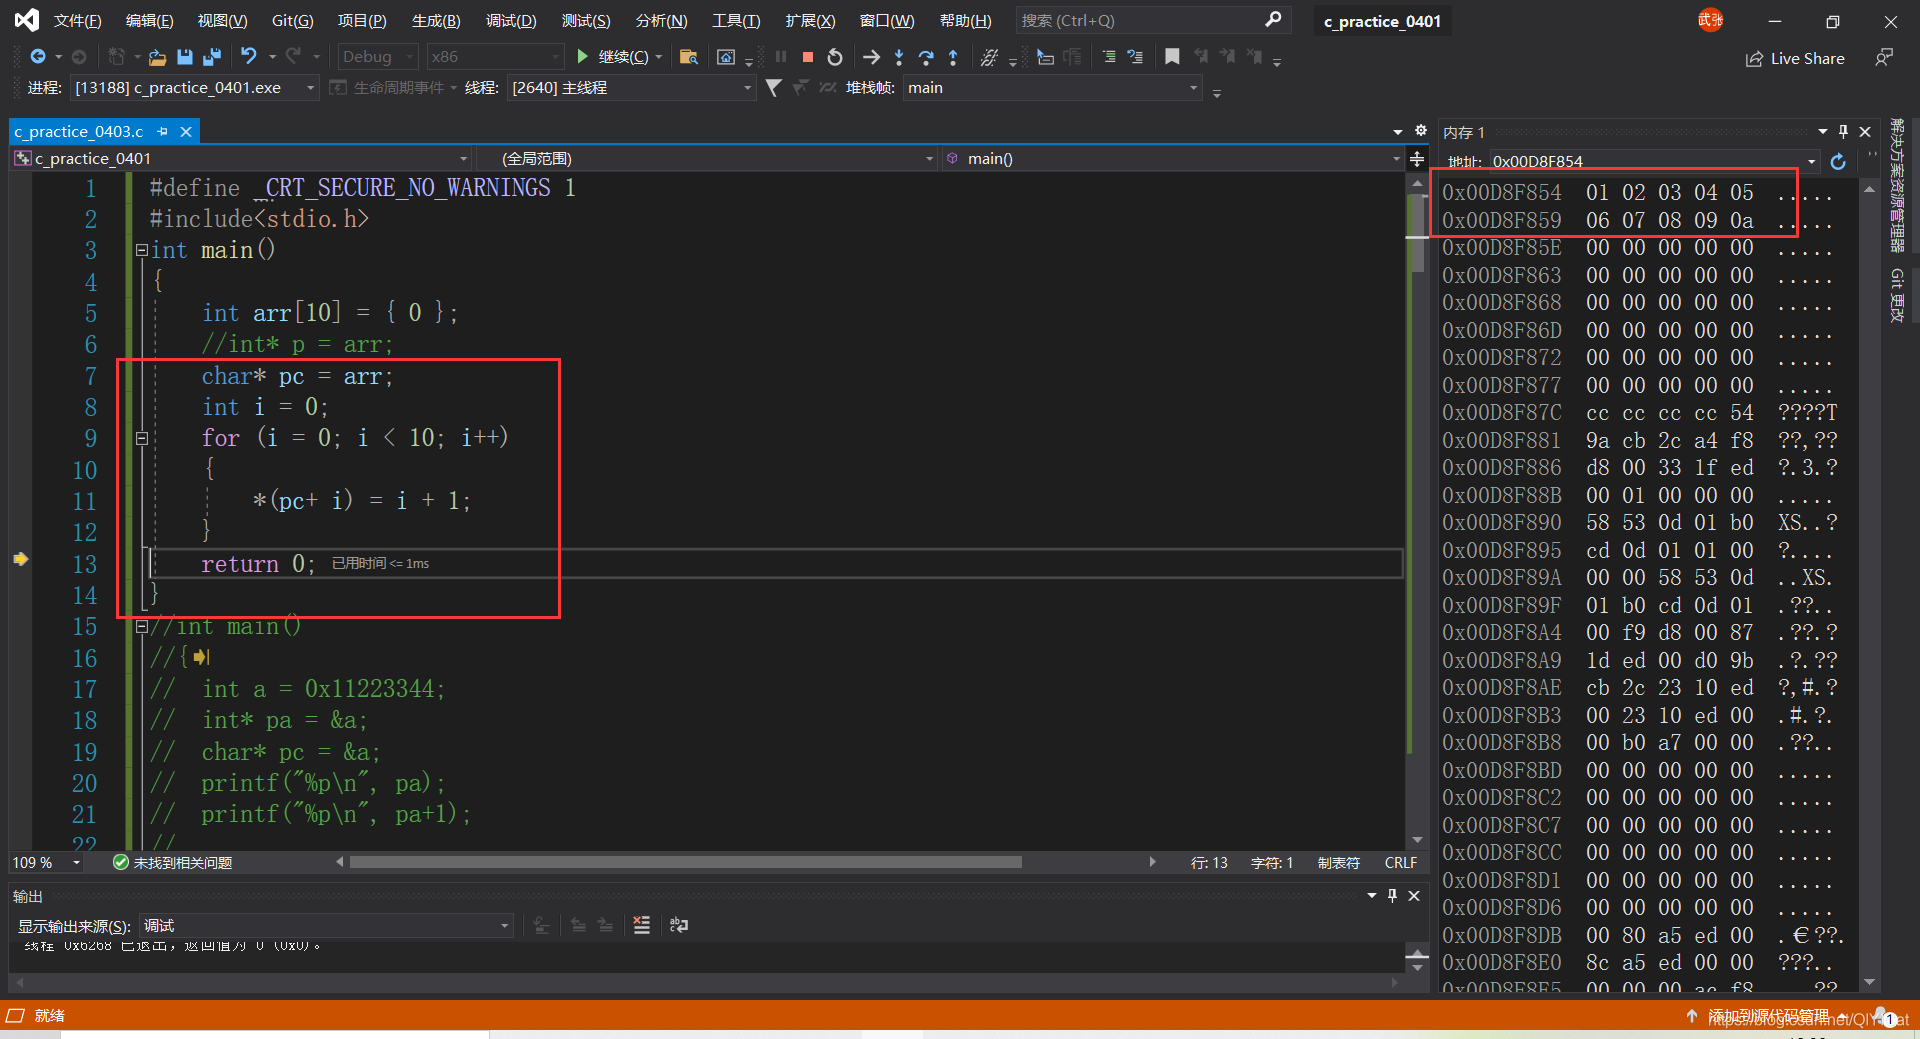Click the uncomment selected lines icon
1920x1039 pixels.
(1135, 57)
